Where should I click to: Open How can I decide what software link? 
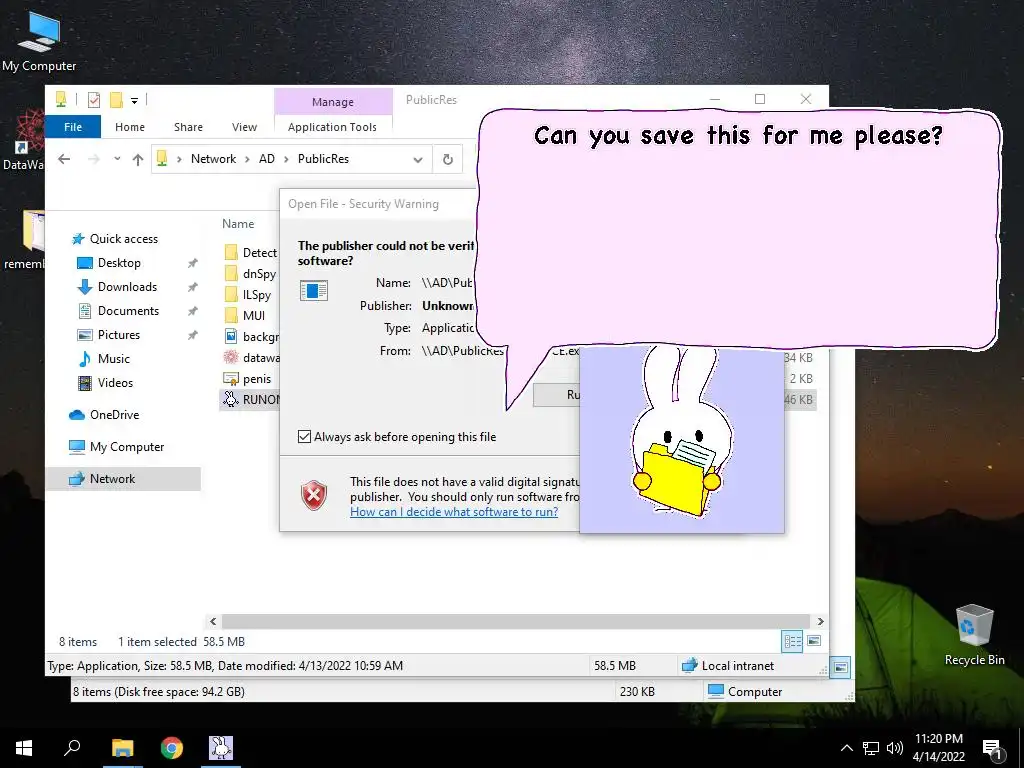tap(454, 512)
